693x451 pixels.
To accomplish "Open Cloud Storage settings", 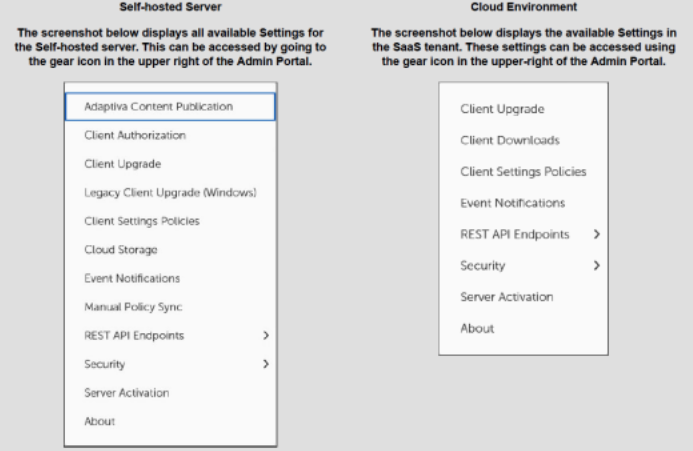I will (121, 249).
